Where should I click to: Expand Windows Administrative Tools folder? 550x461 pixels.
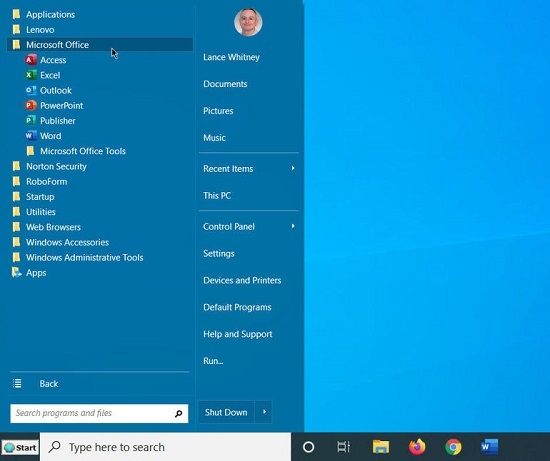(x=77, y=258)
